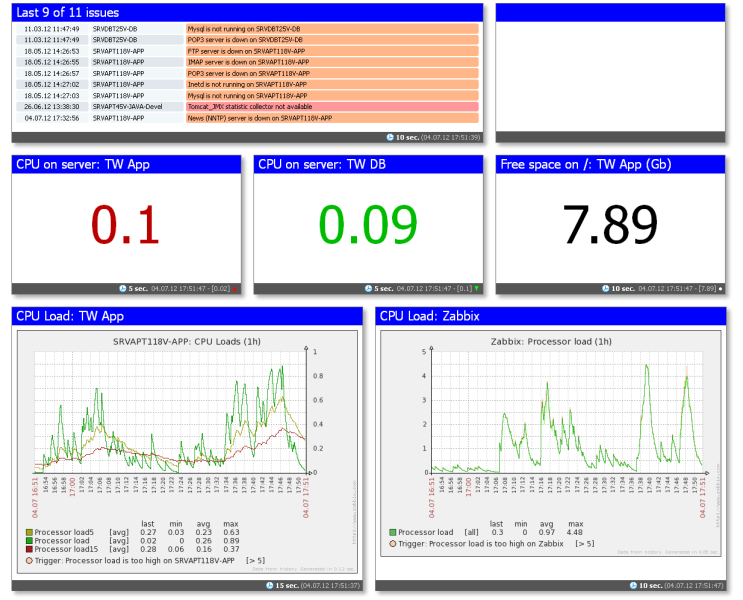743x600 pixels.
Task: Open the Tomcat_JMX statistic collector issue
Action: coord(332,107)
